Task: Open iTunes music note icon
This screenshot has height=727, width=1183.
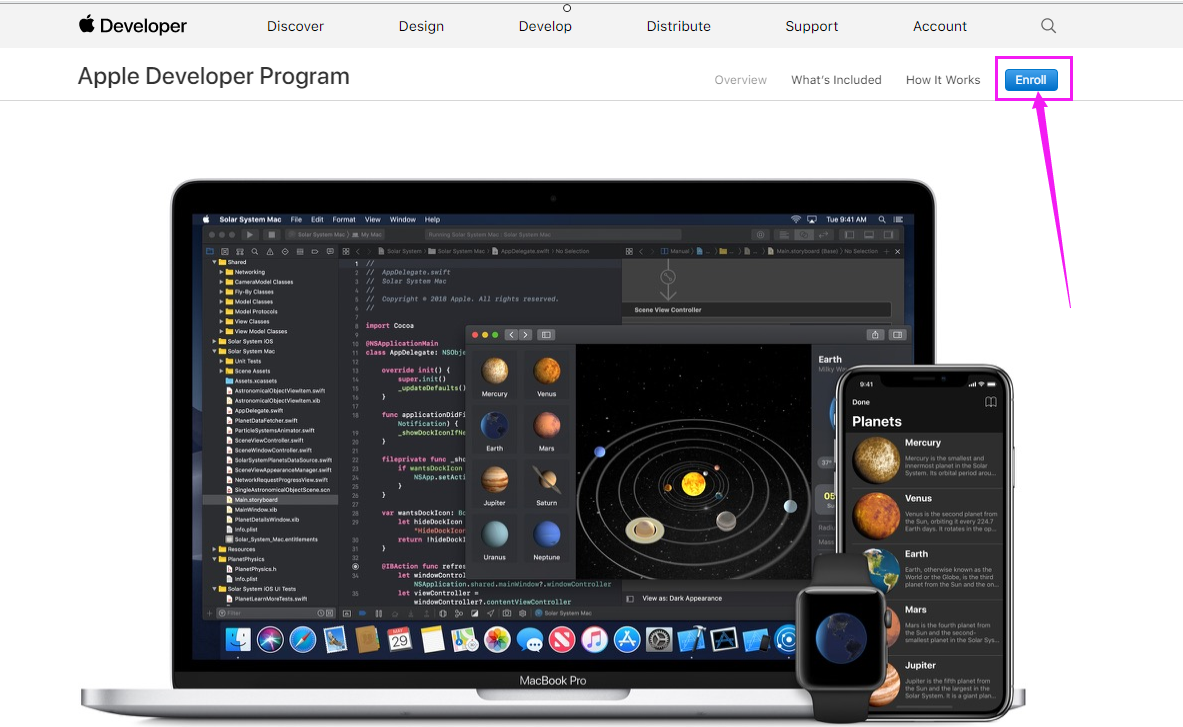Action: 595,640
